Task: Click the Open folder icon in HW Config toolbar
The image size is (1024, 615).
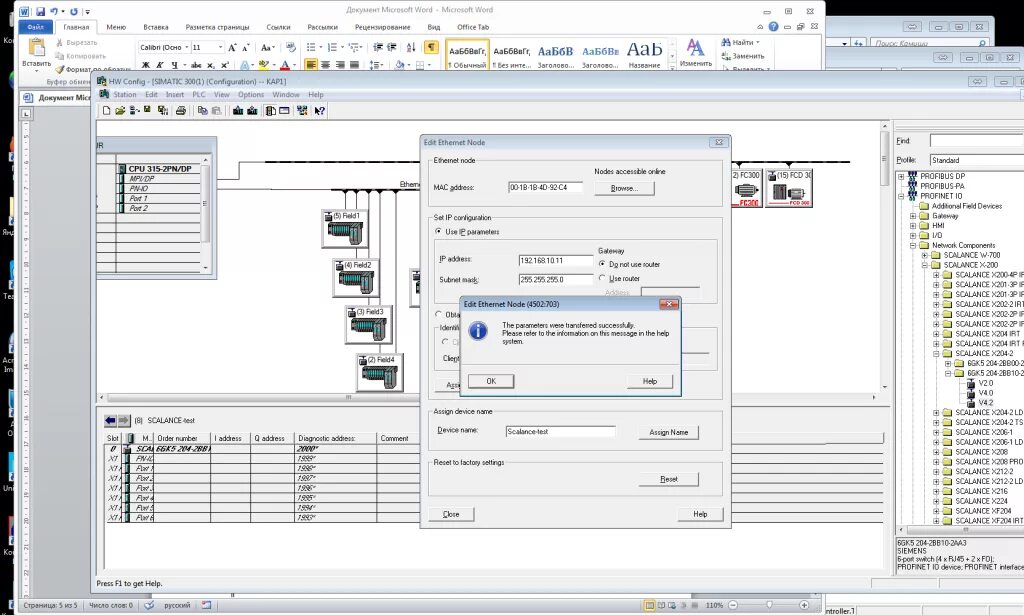Action: pos(120,111)
